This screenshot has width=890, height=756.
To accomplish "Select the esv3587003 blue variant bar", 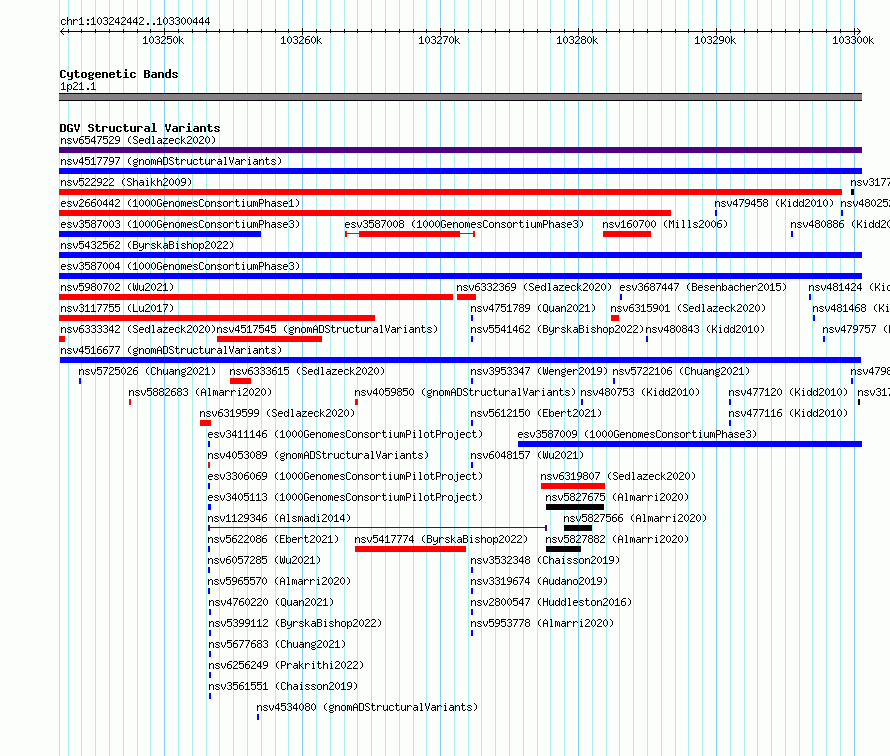I will (x=160, y=234).
